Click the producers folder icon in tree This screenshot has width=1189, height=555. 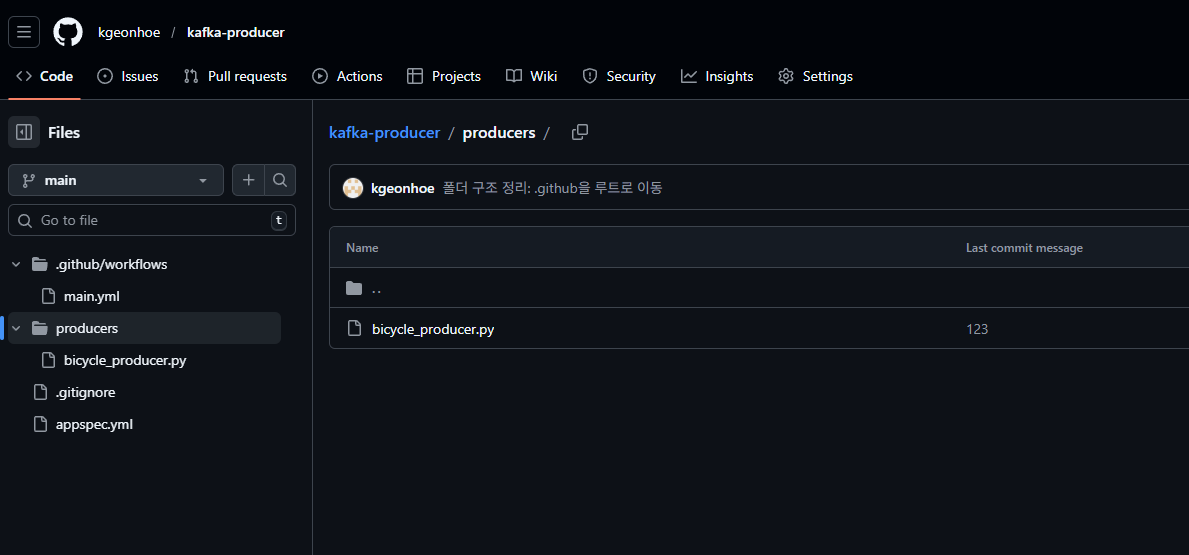coord(39,328)
